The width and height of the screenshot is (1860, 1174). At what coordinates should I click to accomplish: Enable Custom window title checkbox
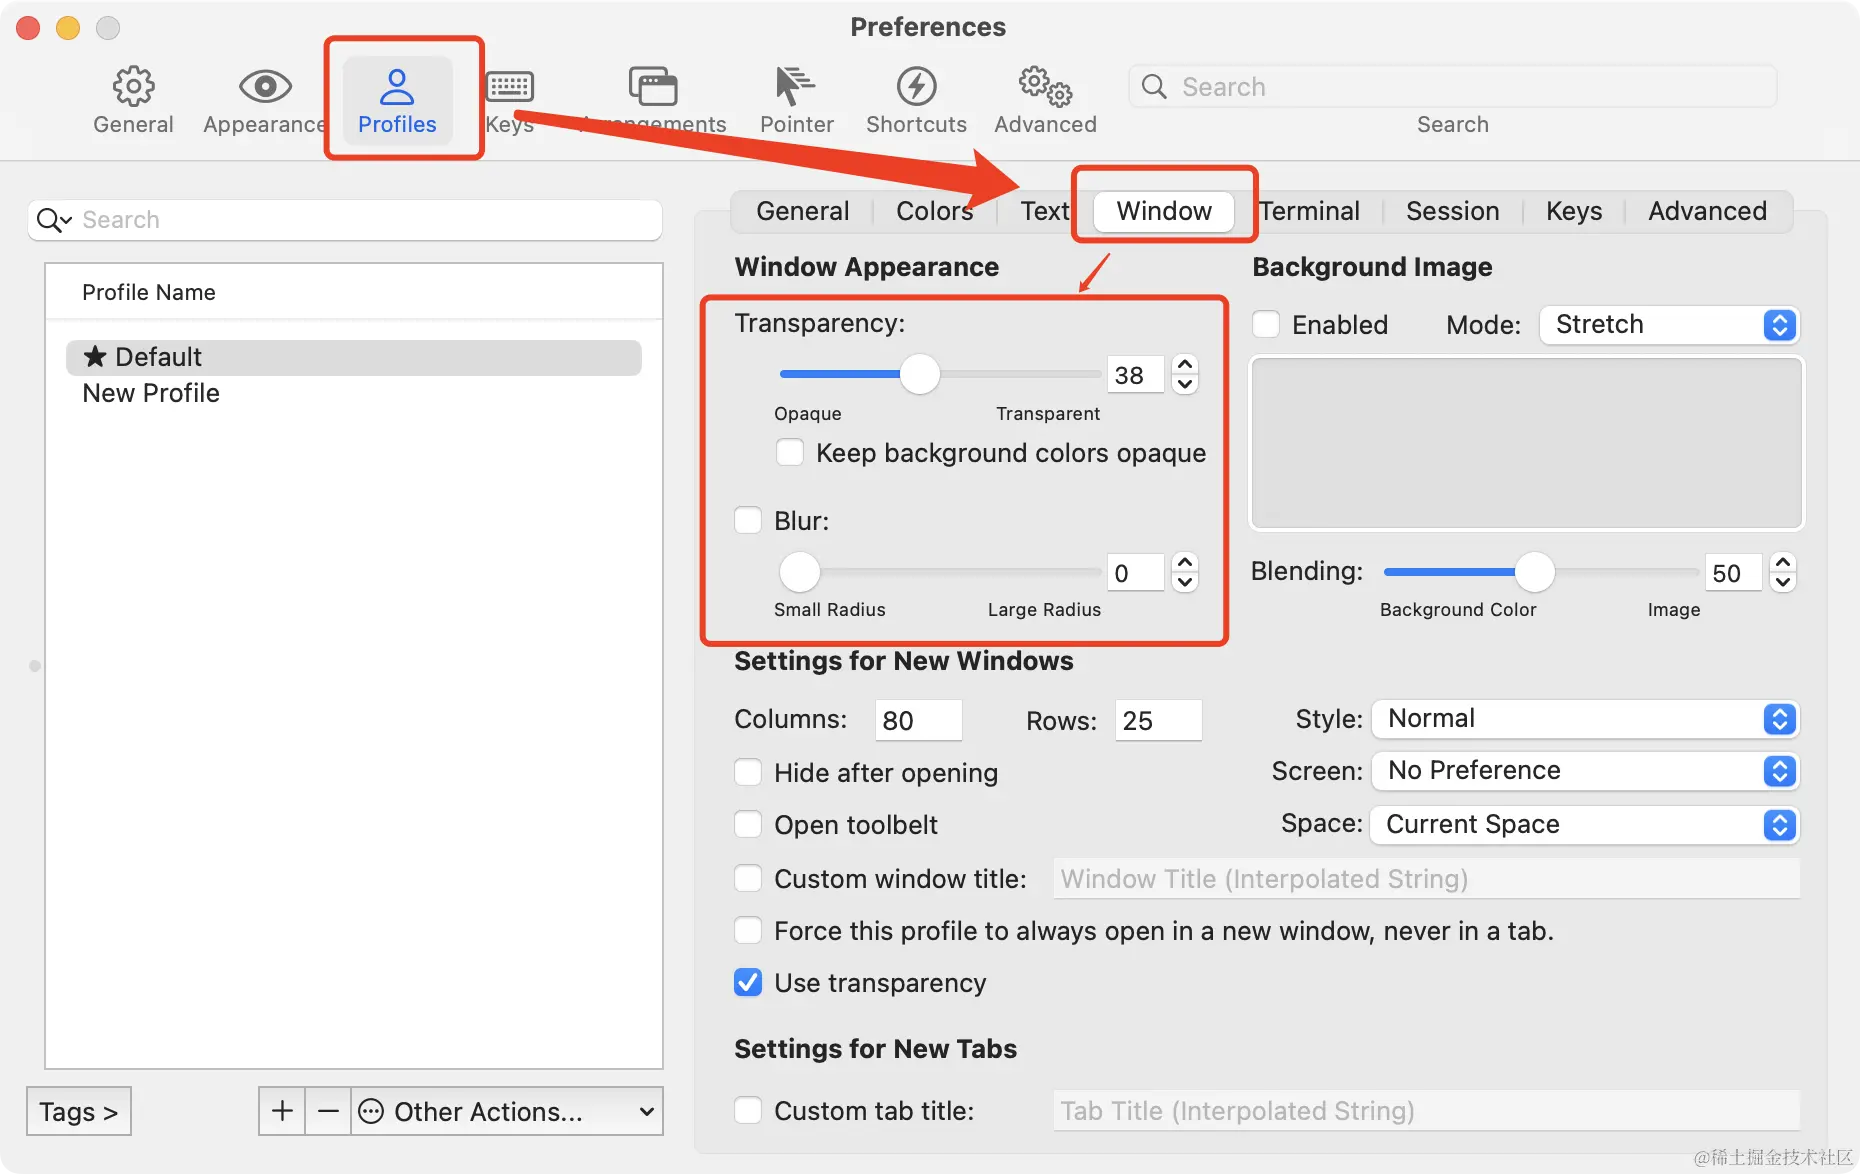(748, 879)
